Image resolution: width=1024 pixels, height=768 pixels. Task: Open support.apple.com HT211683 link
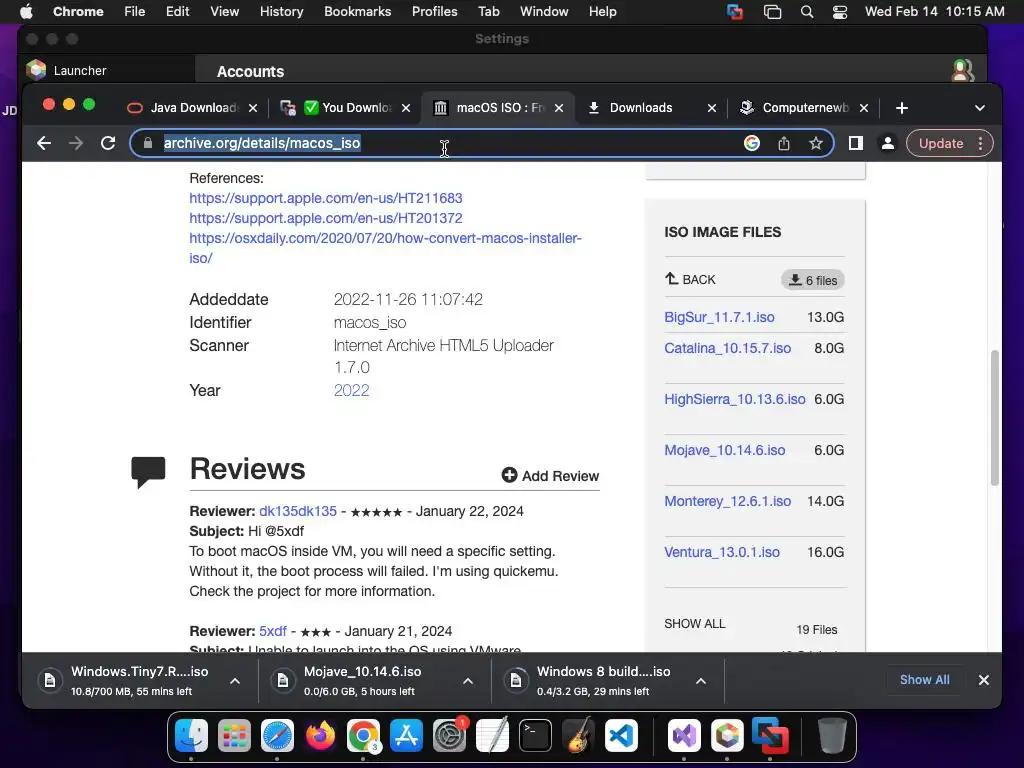click(326, 198)
